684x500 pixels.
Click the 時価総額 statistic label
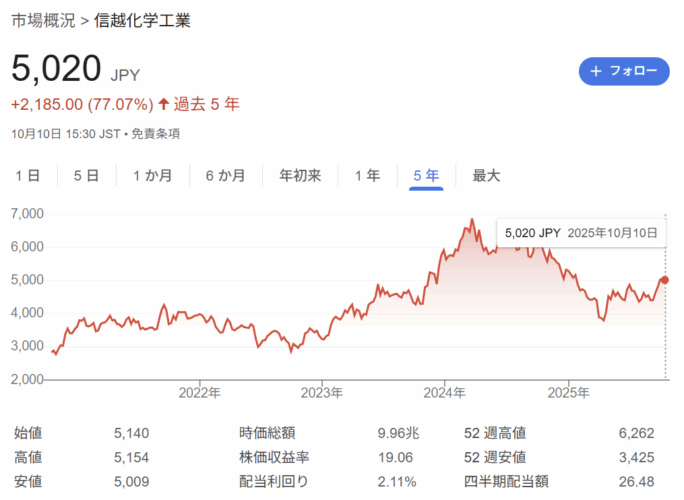(x=267, y=434)
